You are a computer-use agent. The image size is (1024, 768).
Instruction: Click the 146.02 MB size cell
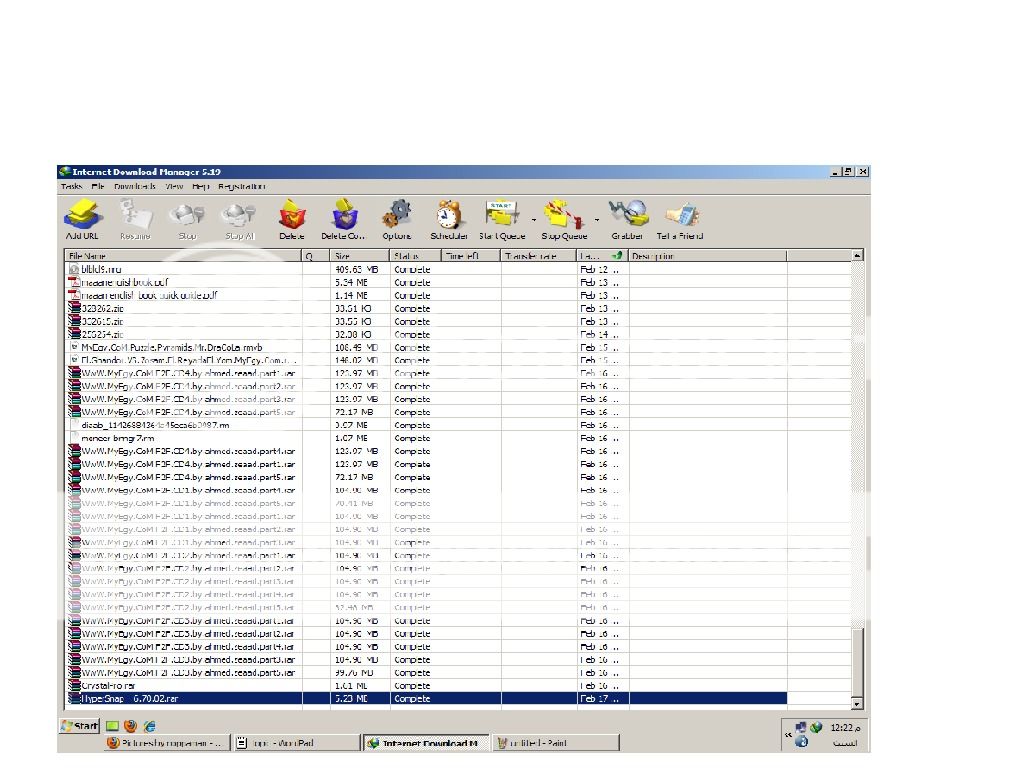click(x=357, y=360)
